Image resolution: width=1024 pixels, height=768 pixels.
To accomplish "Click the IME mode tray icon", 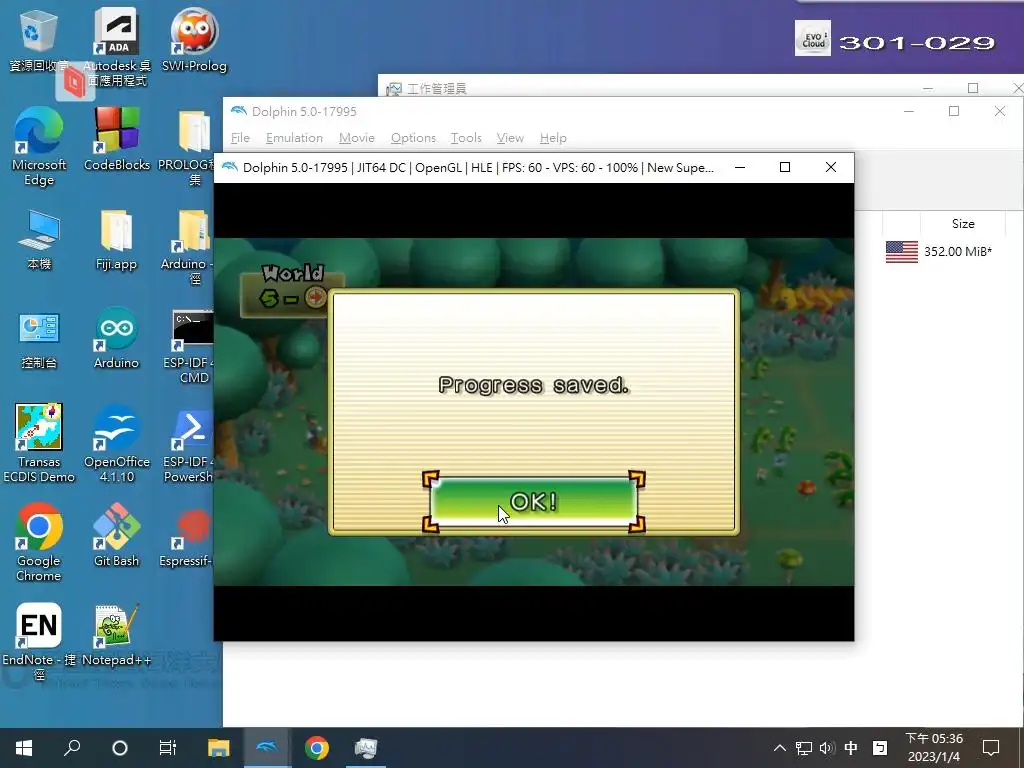I will [x=880, y=748].
